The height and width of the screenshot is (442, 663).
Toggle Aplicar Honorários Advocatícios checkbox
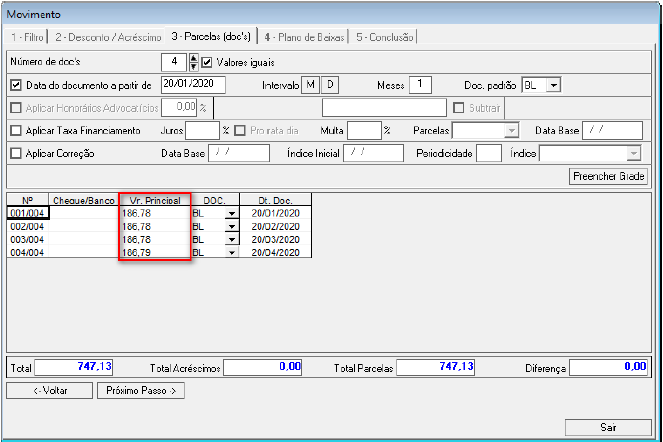pos(16,108)
